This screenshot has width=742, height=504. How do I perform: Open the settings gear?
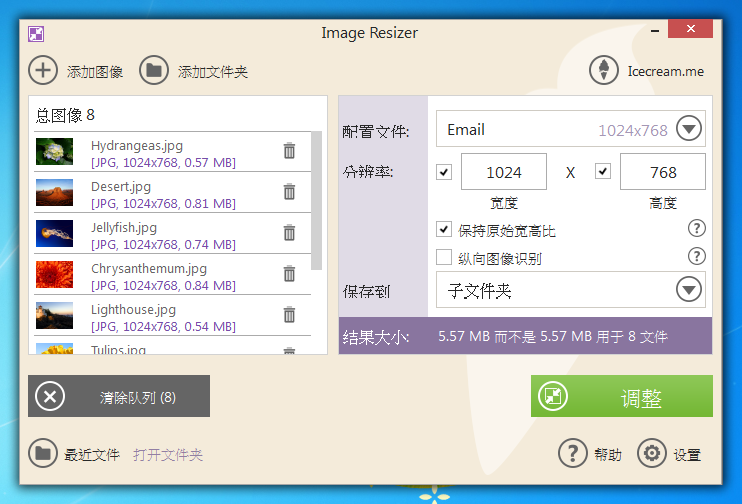point(652,454)
